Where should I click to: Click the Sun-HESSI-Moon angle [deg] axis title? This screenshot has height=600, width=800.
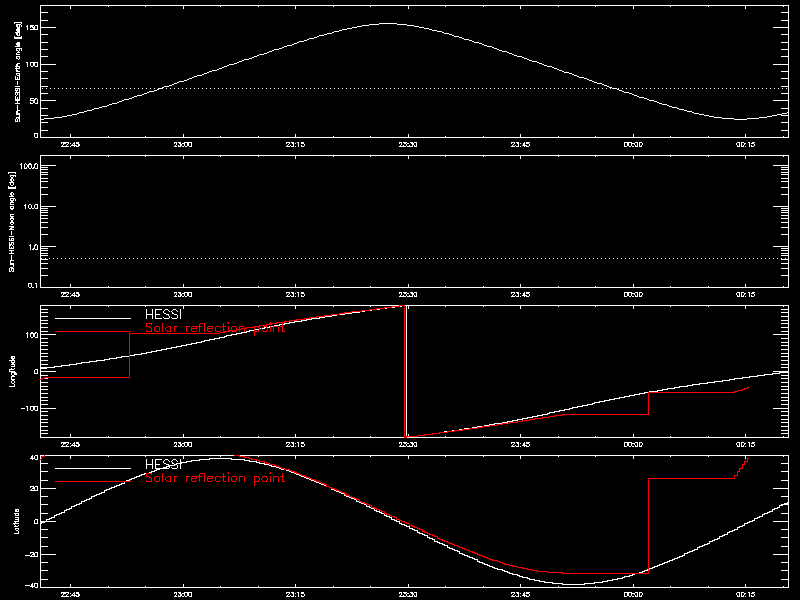[x=13, y=221]
